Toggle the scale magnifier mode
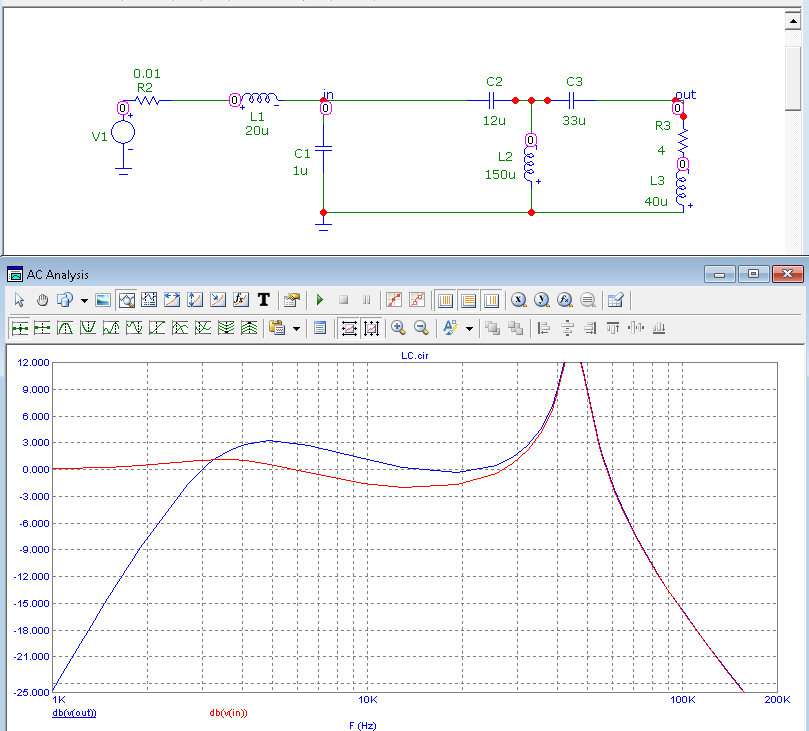 126,300
